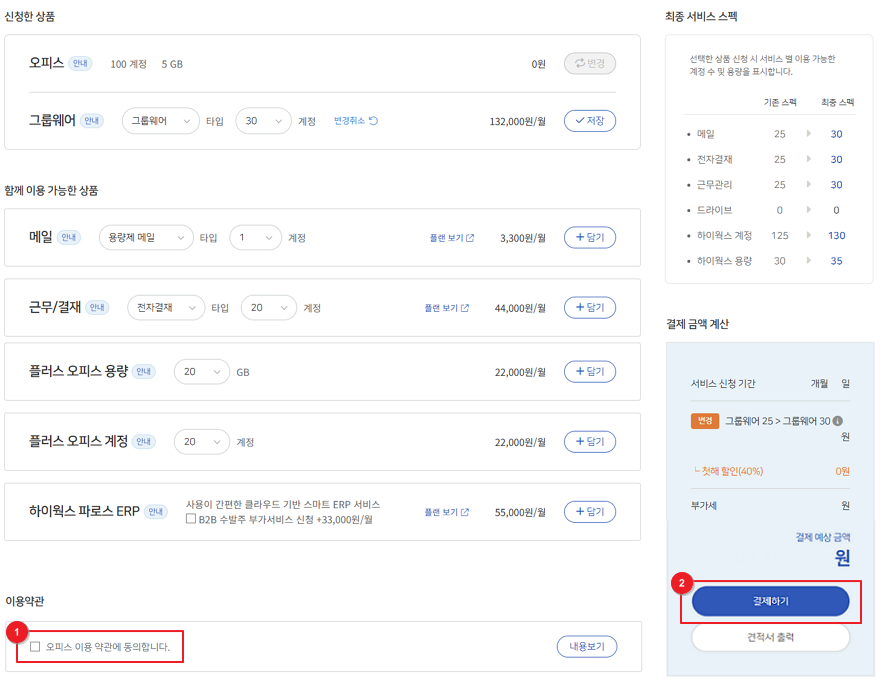
Task: Open the 용량제 메일 type dropdown
Action: pos(146,238)
